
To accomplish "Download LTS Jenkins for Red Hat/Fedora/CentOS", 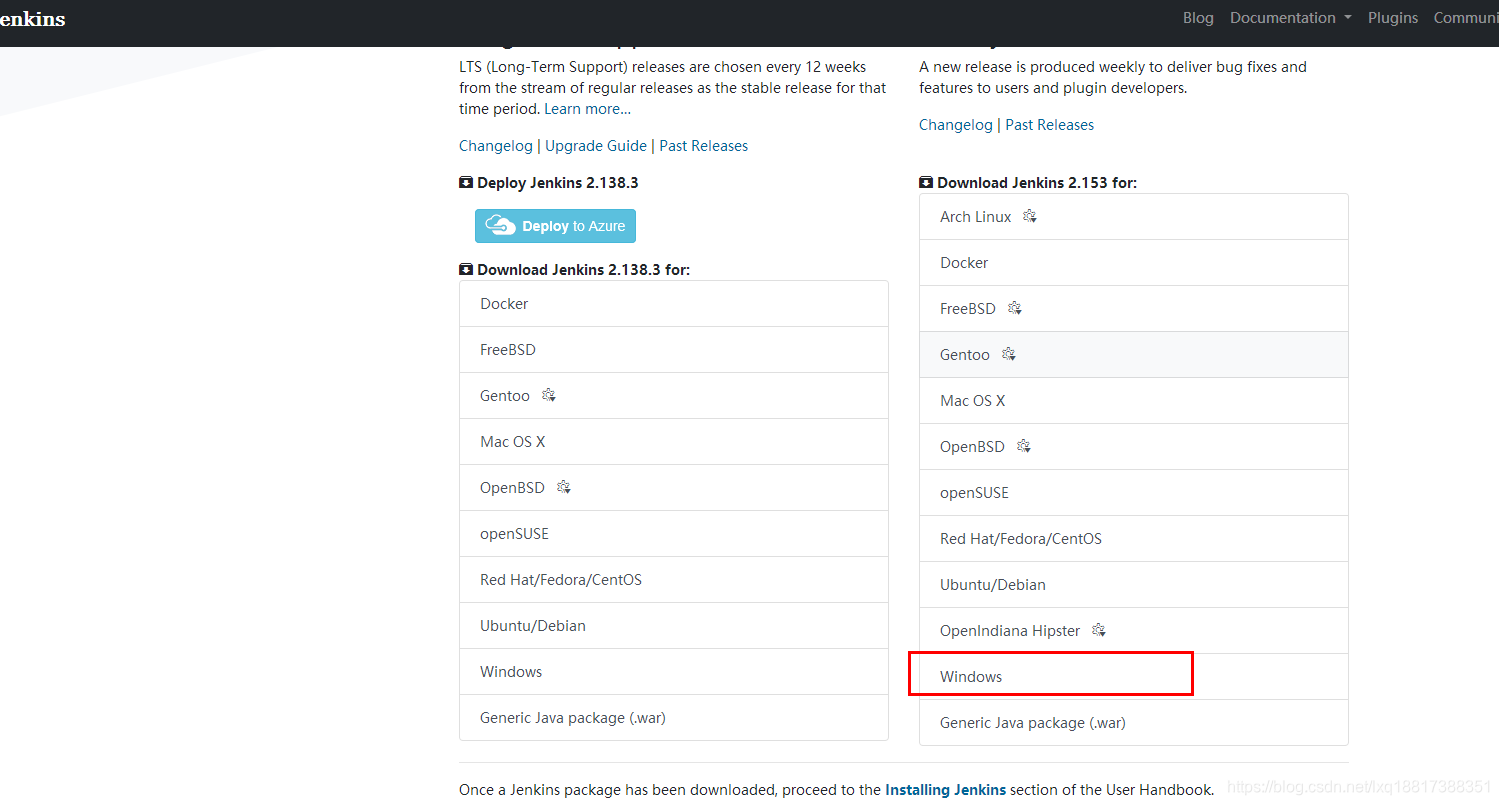I will point(674,580).
